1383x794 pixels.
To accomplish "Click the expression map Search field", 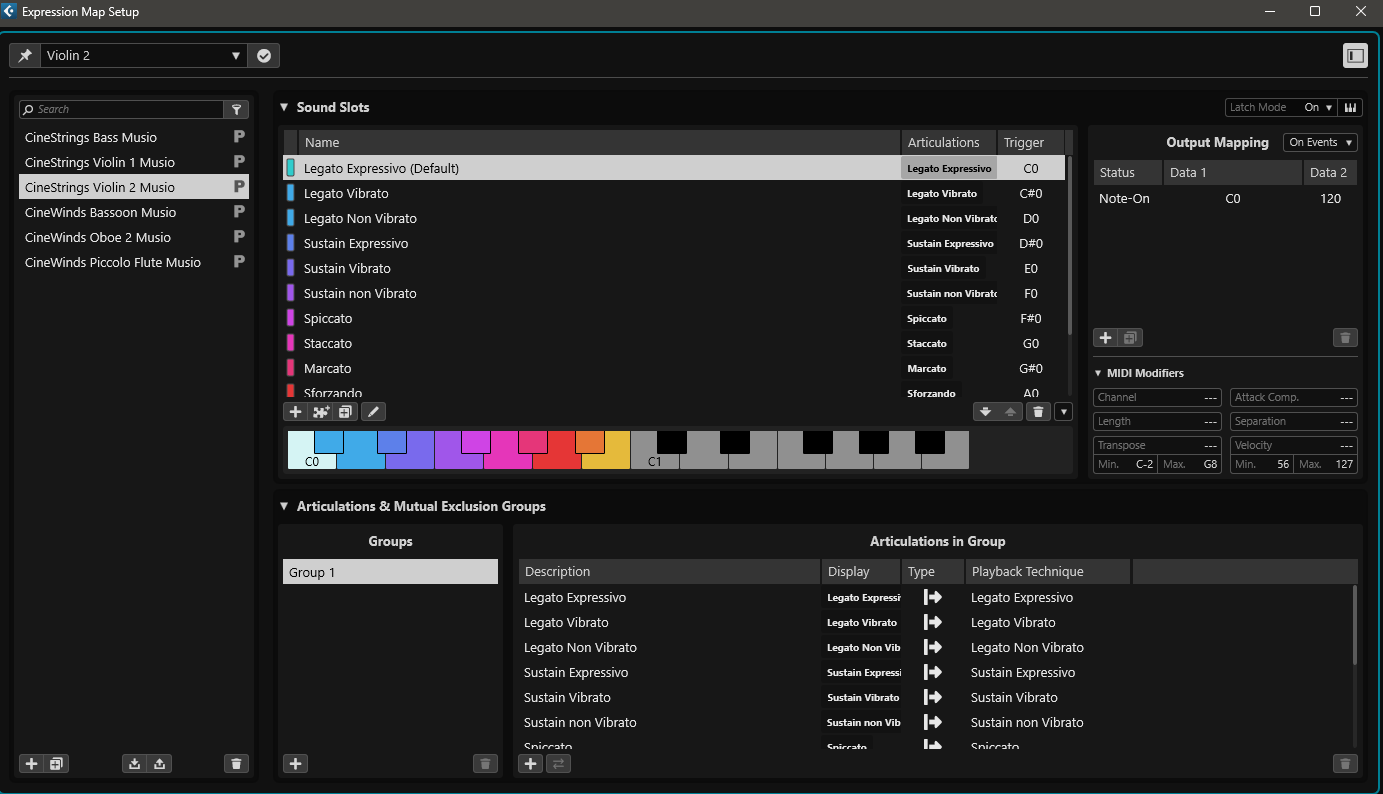I will tap(122, 110).
